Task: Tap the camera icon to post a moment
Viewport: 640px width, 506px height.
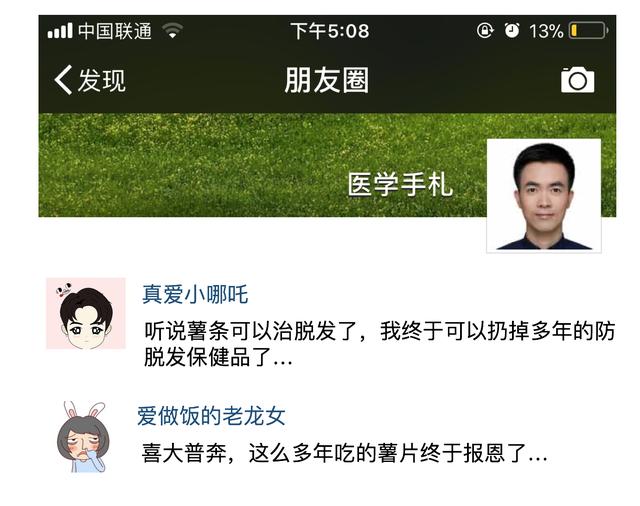Action: tap(578, 80)
